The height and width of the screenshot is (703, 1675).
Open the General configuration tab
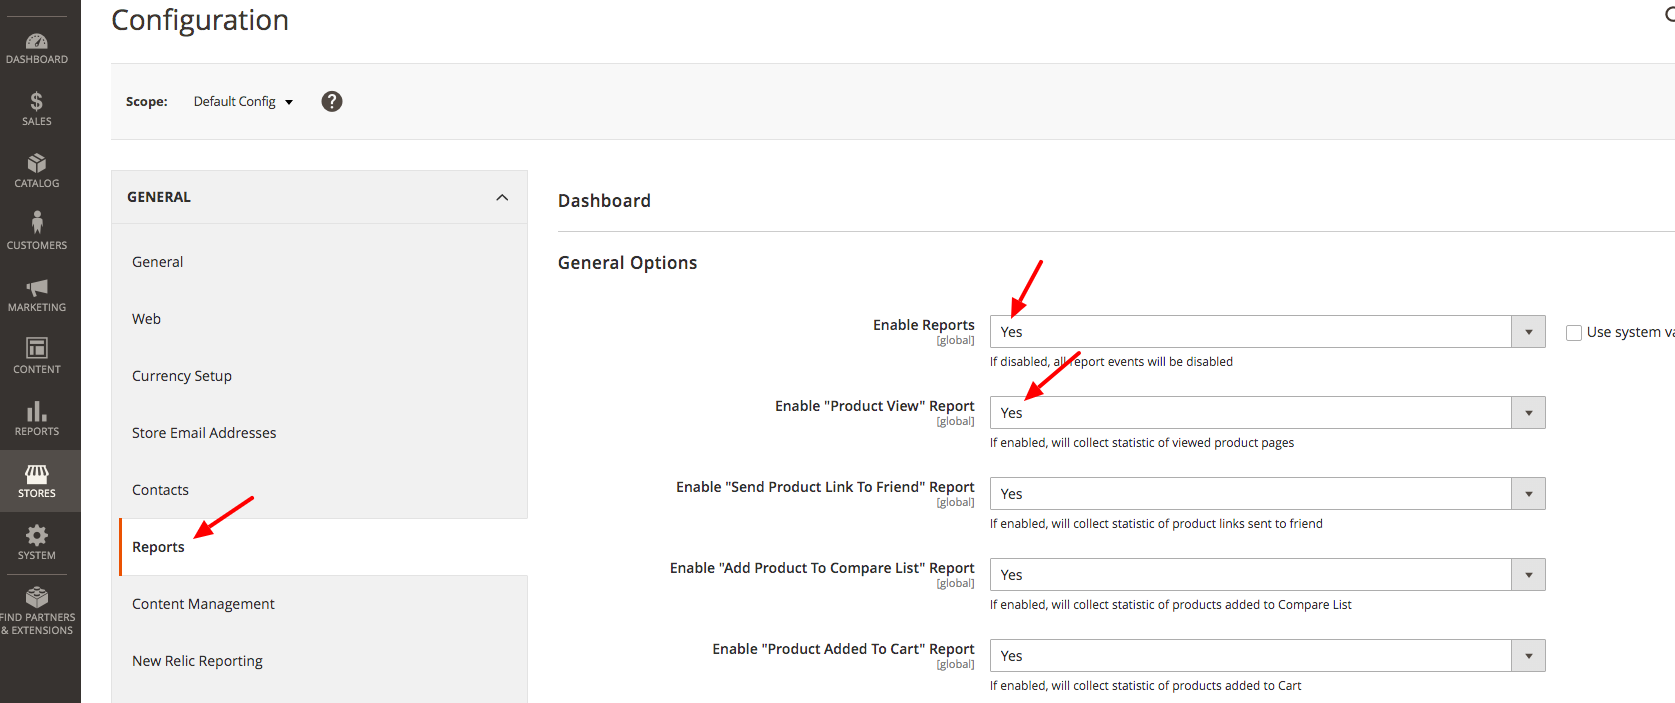pyautogui.click(x=158, y=262)
